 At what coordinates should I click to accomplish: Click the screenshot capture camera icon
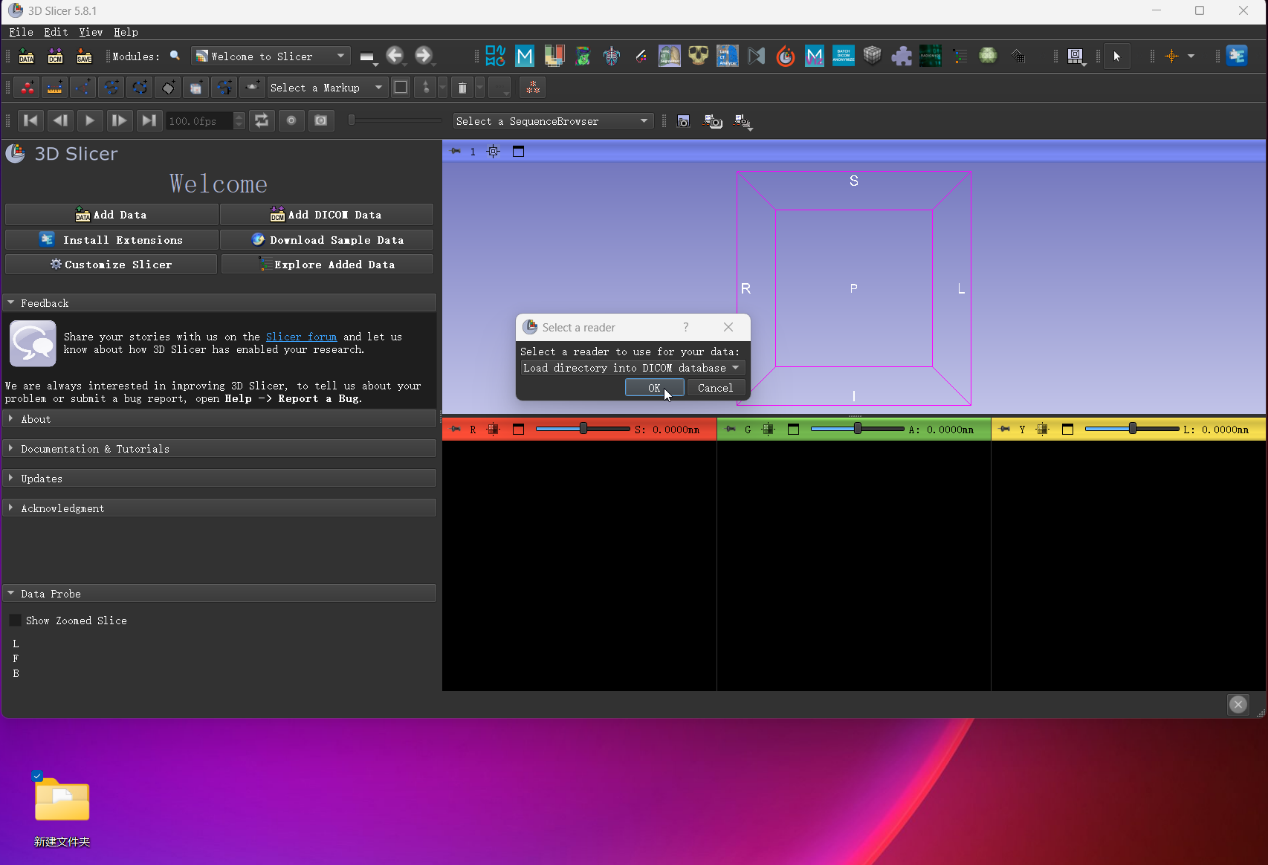pyautogui.click(x=684, y=121)
